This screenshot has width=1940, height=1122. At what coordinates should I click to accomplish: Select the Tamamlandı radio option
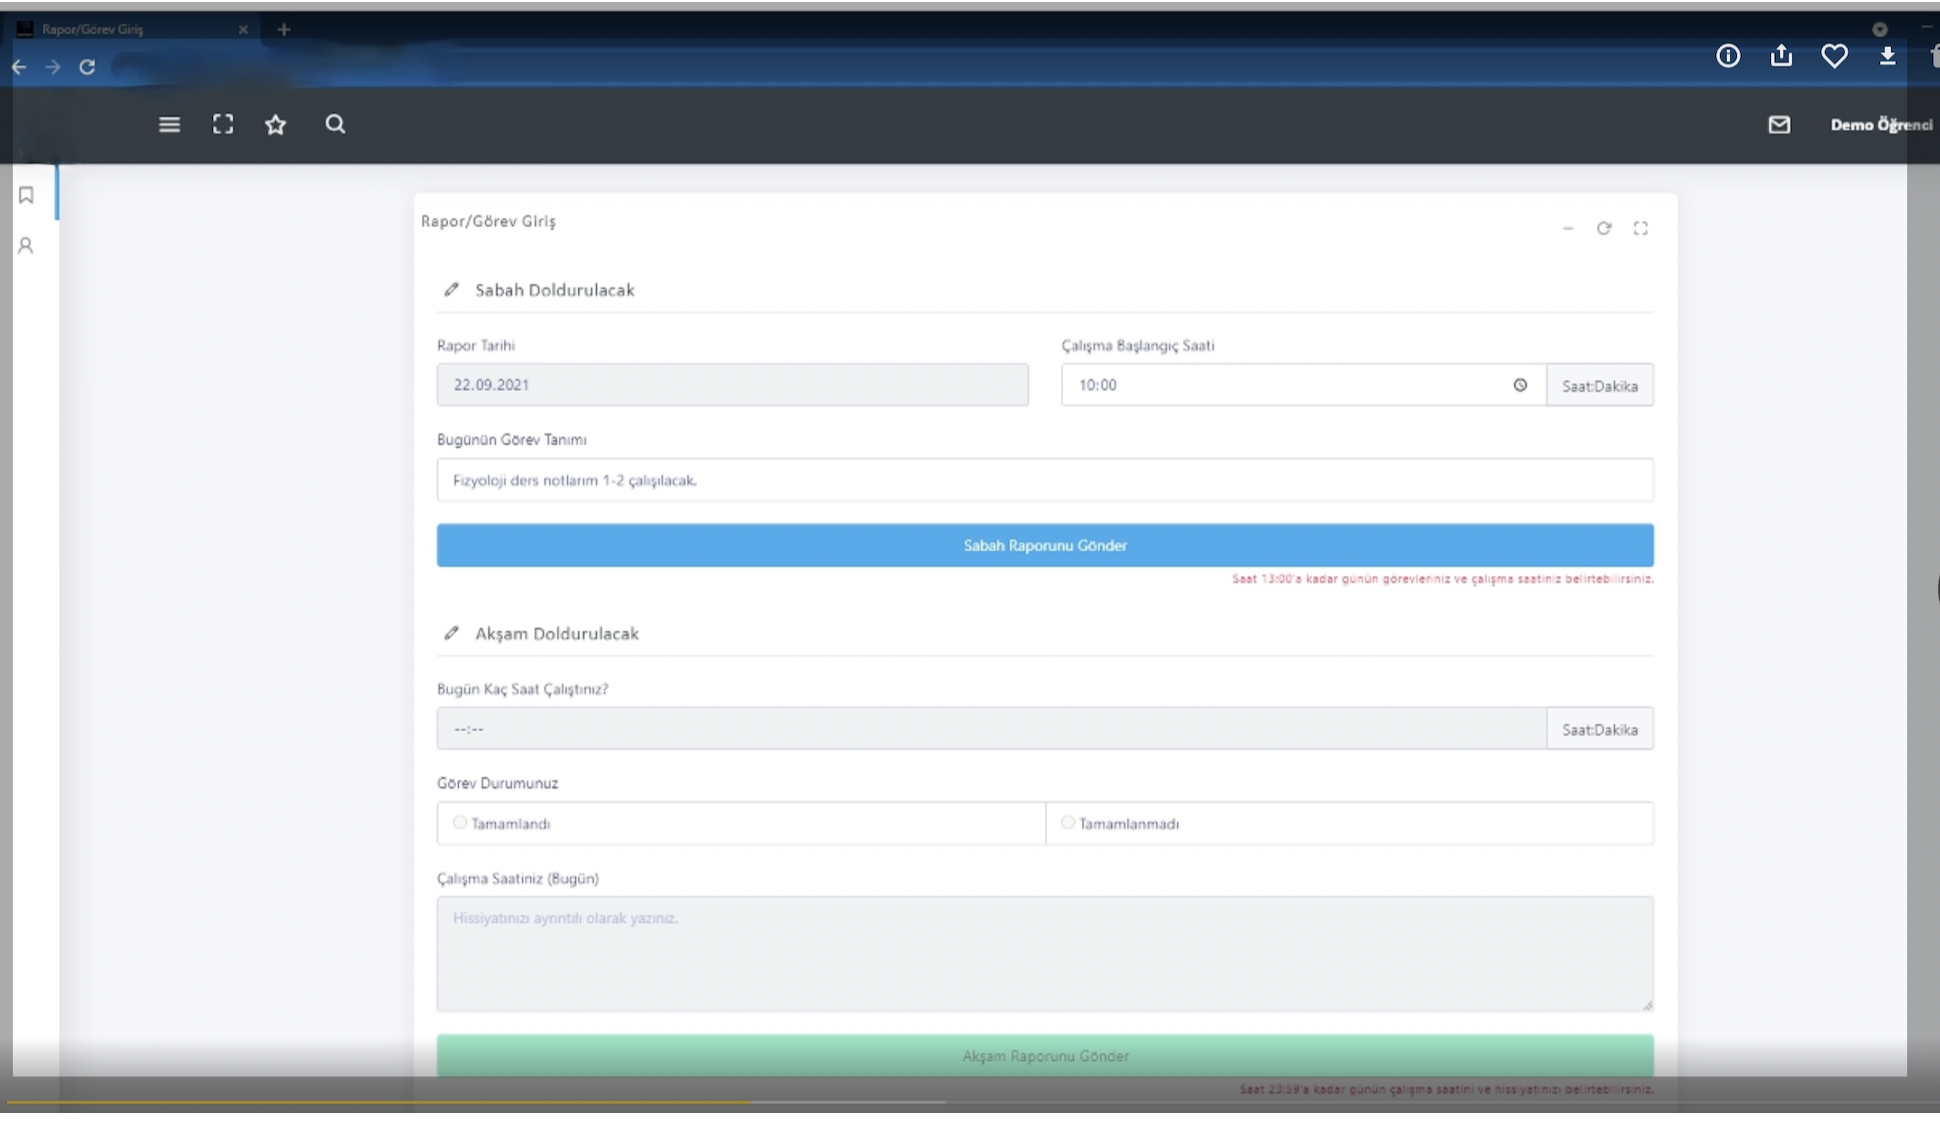click(x=460, y=823)
